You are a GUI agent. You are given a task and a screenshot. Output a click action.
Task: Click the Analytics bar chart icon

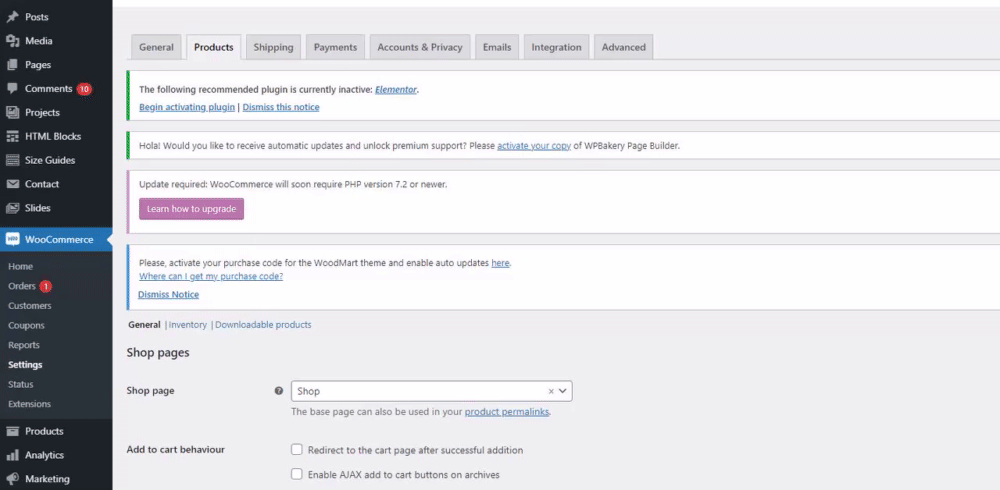point(12,455)
